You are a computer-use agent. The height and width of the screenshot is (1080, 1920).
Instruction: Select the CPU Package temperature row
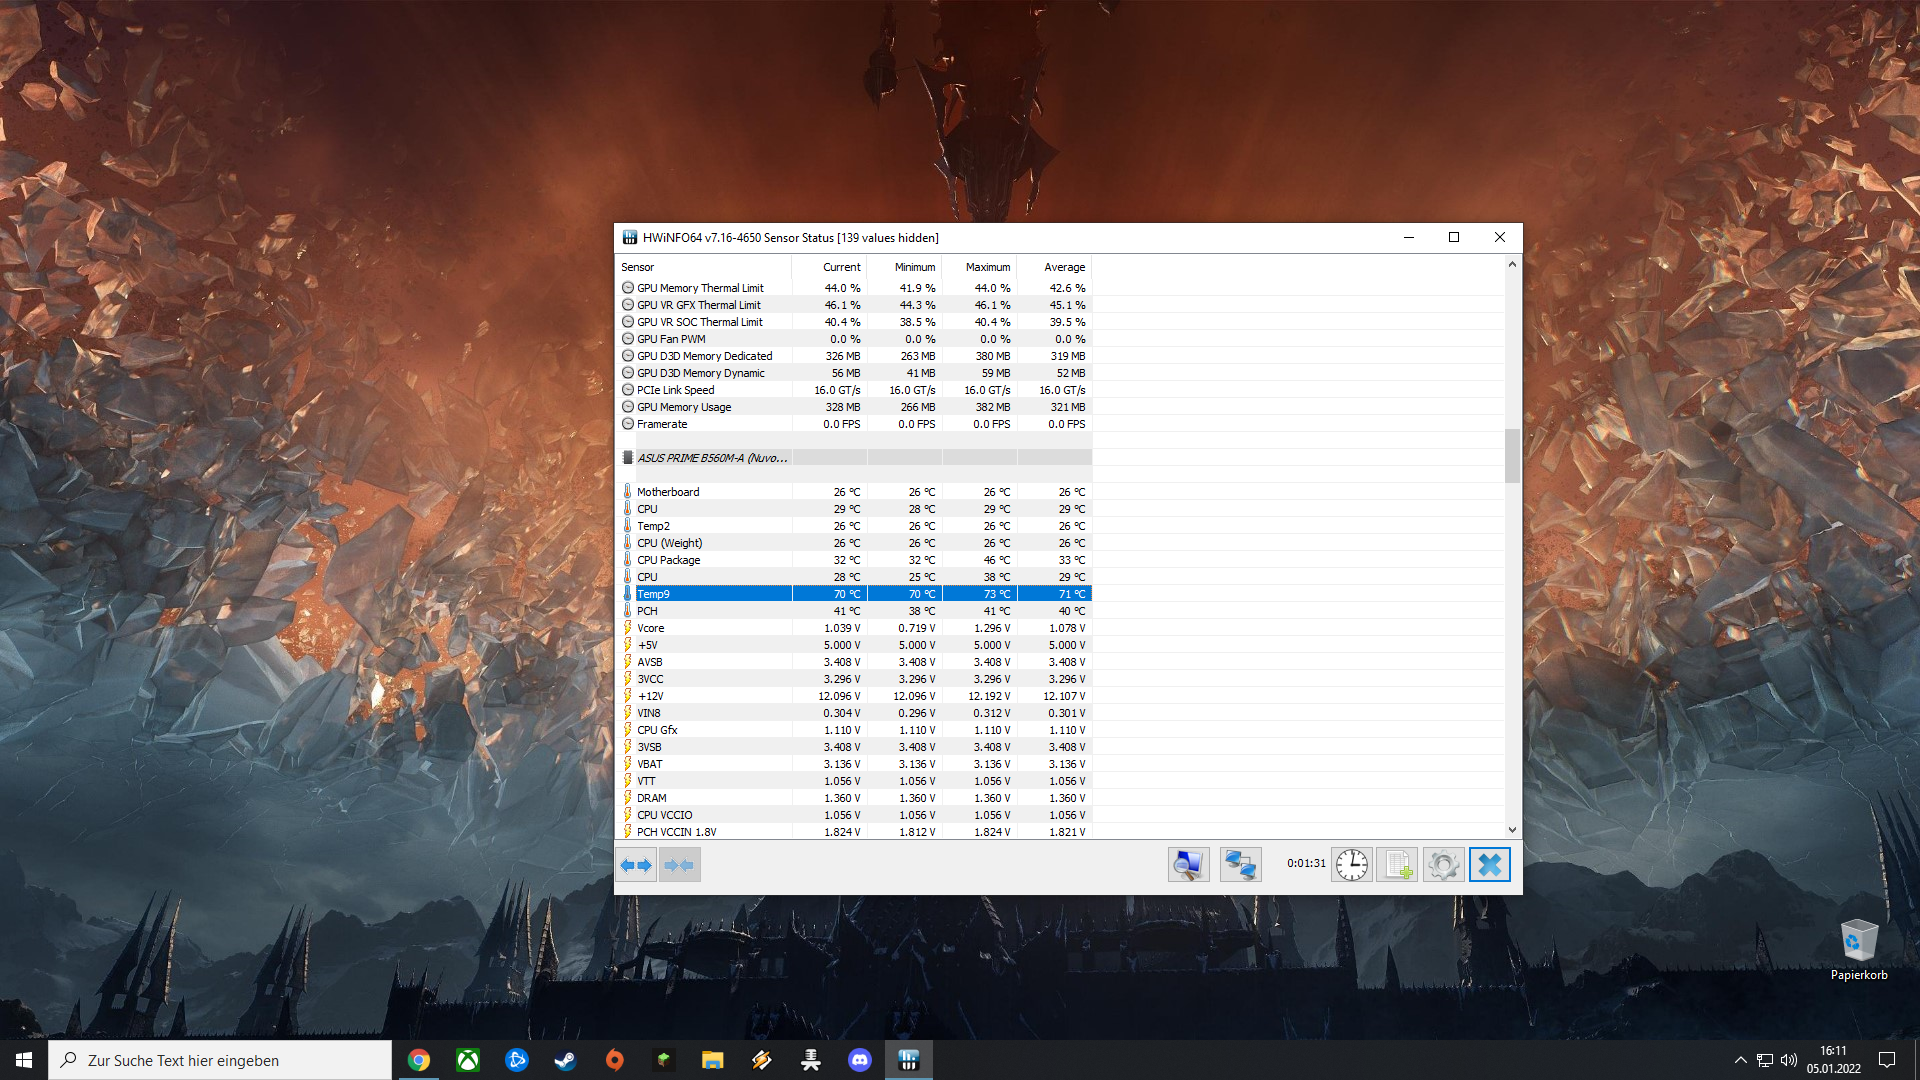click(x=668, y=560)
